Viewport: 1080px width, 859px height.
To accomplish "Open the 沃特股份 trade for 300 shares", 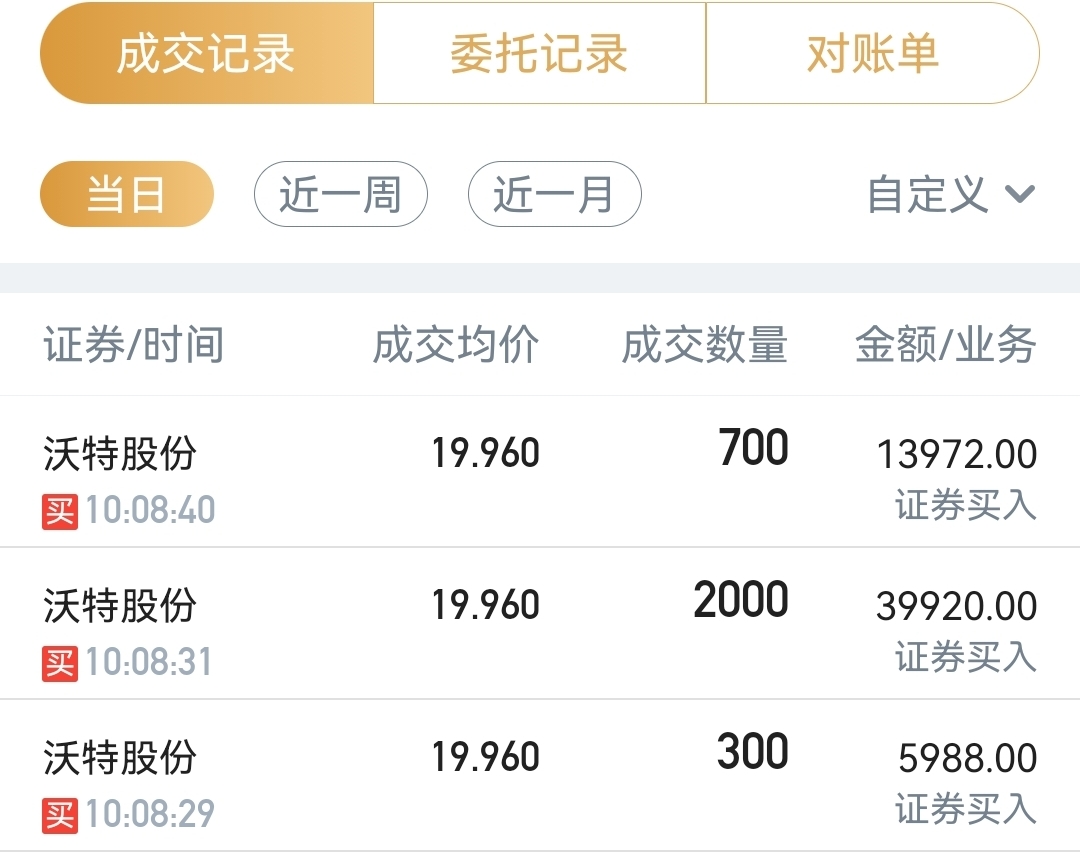I will tap(120, 758).
